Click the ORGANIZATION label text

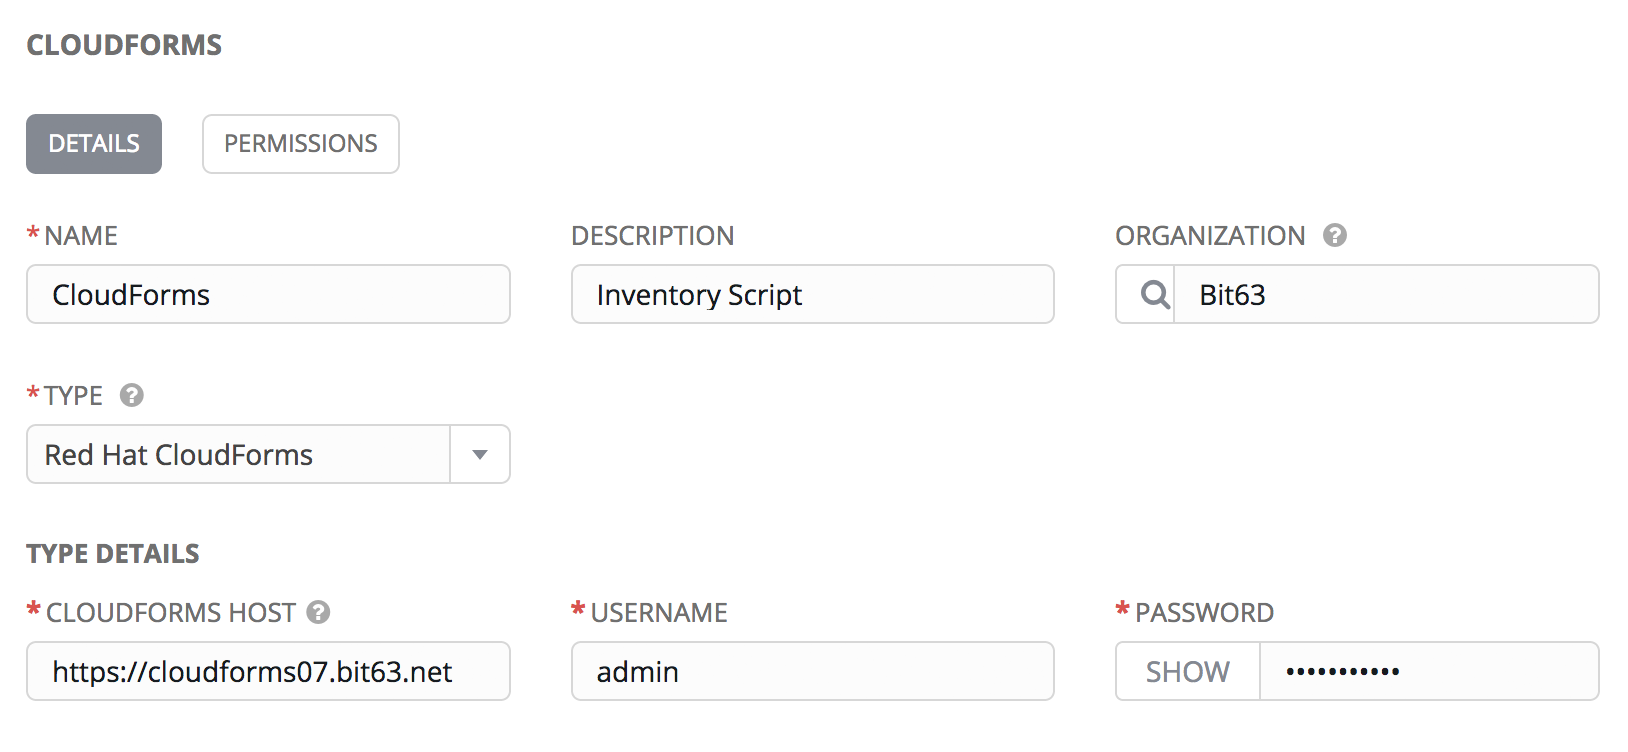coord(1210,236)
